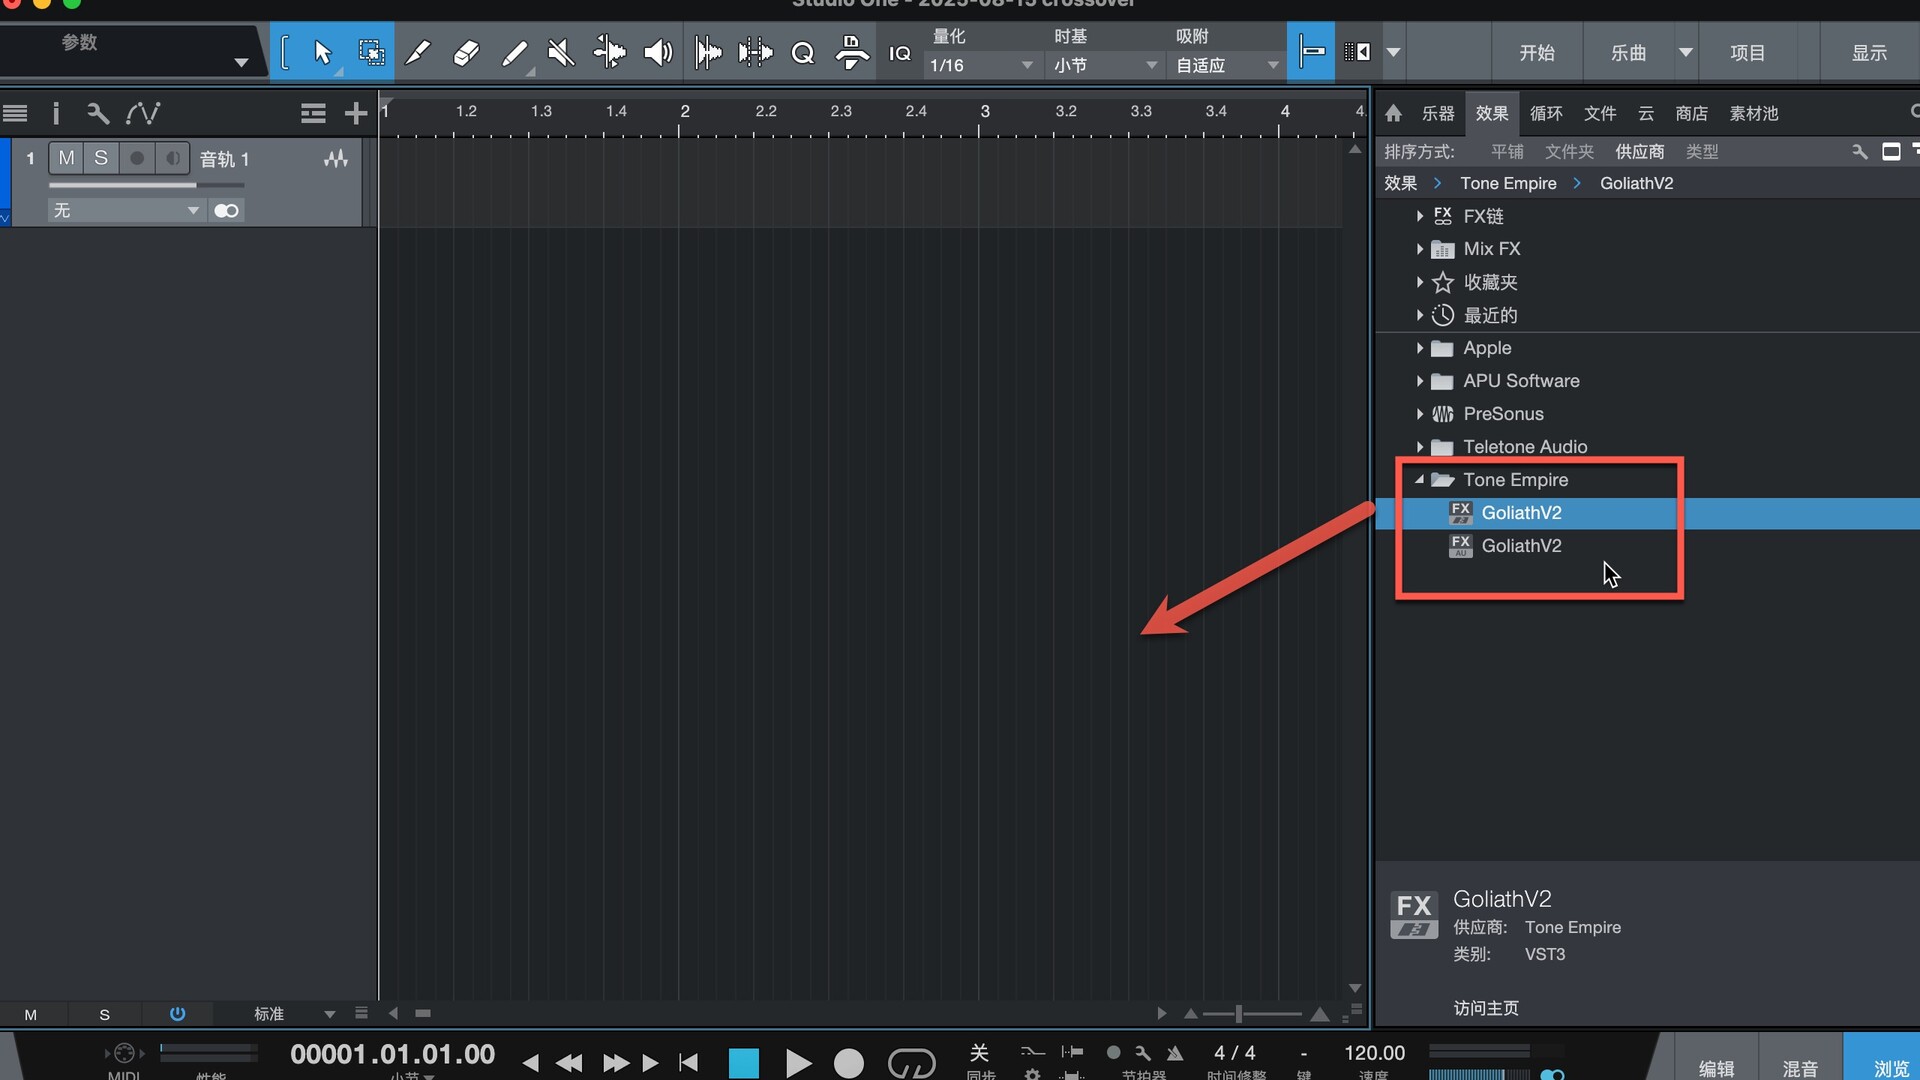Toggle the stereo channel mode on 音轨 1
The height and width of the screenshot is (1080, 1920).
pos(226,210)
